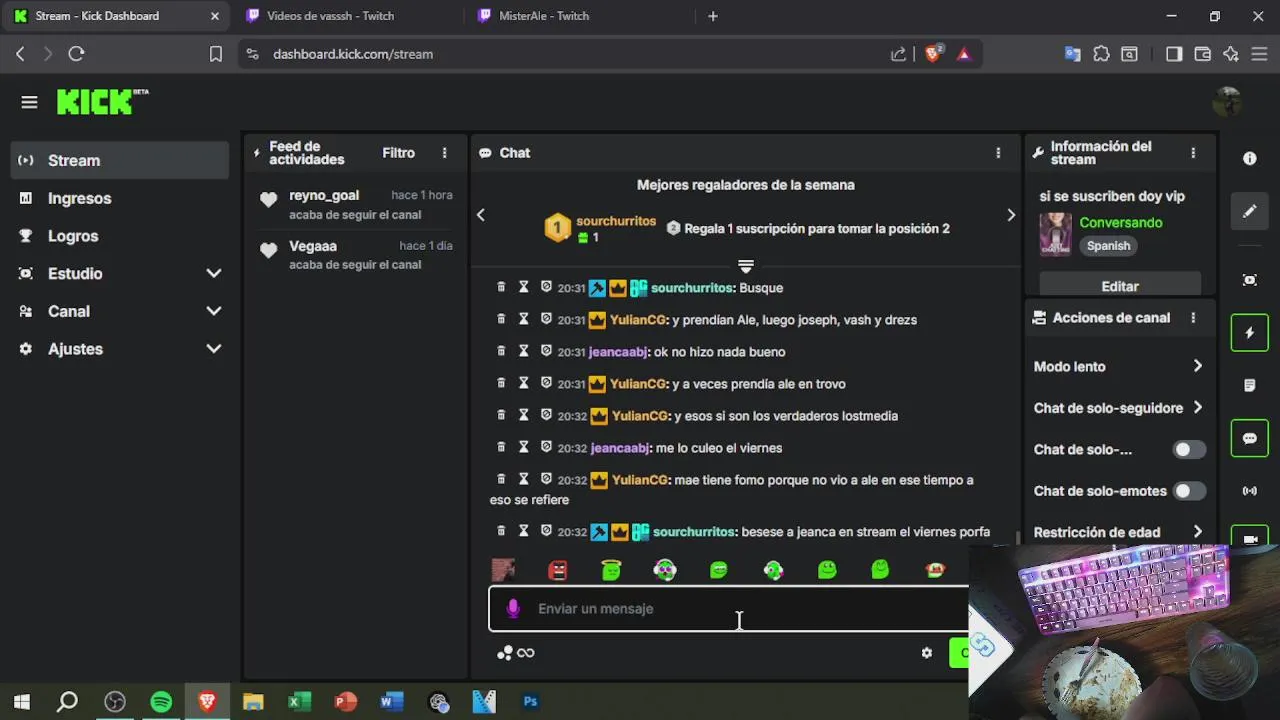1280x720 pixels.
Task: Open Información del stream three-dot menu
Action: (1193, 153)
